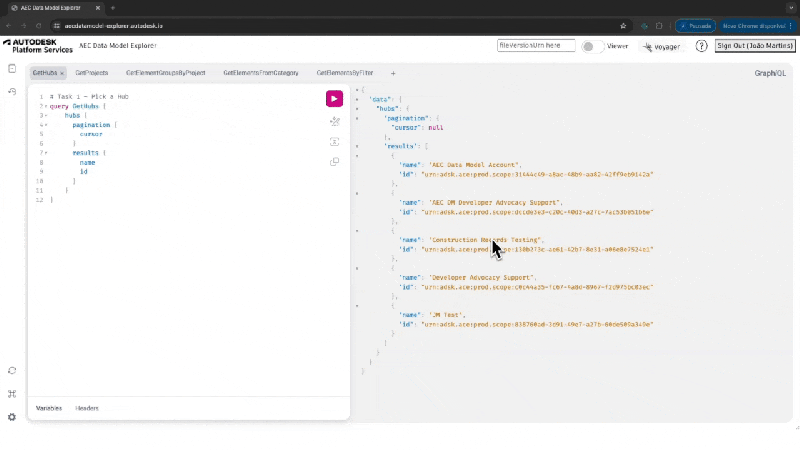This screenshot has height=450, width=800.
Task: Go forward with the browser forward arrow
Action: 23,26
